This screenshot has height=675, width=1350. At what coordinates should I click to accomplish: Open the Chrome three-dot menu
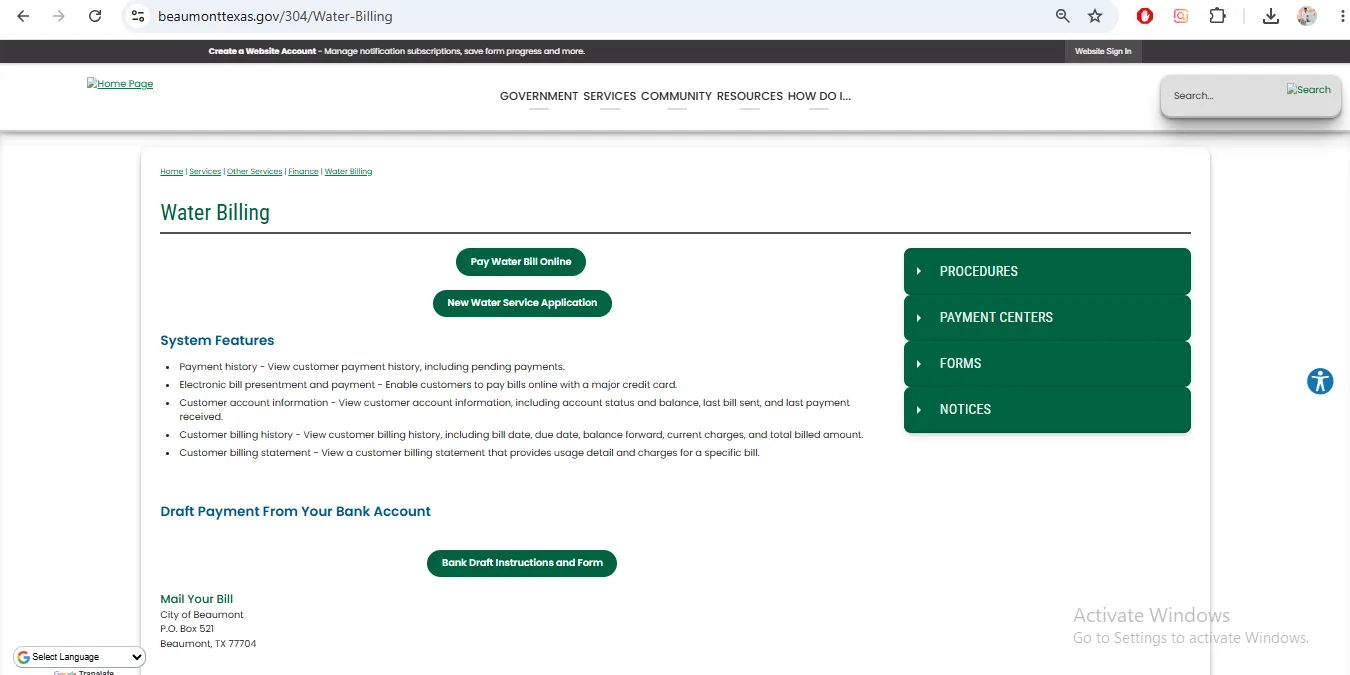click(1342, 16)
